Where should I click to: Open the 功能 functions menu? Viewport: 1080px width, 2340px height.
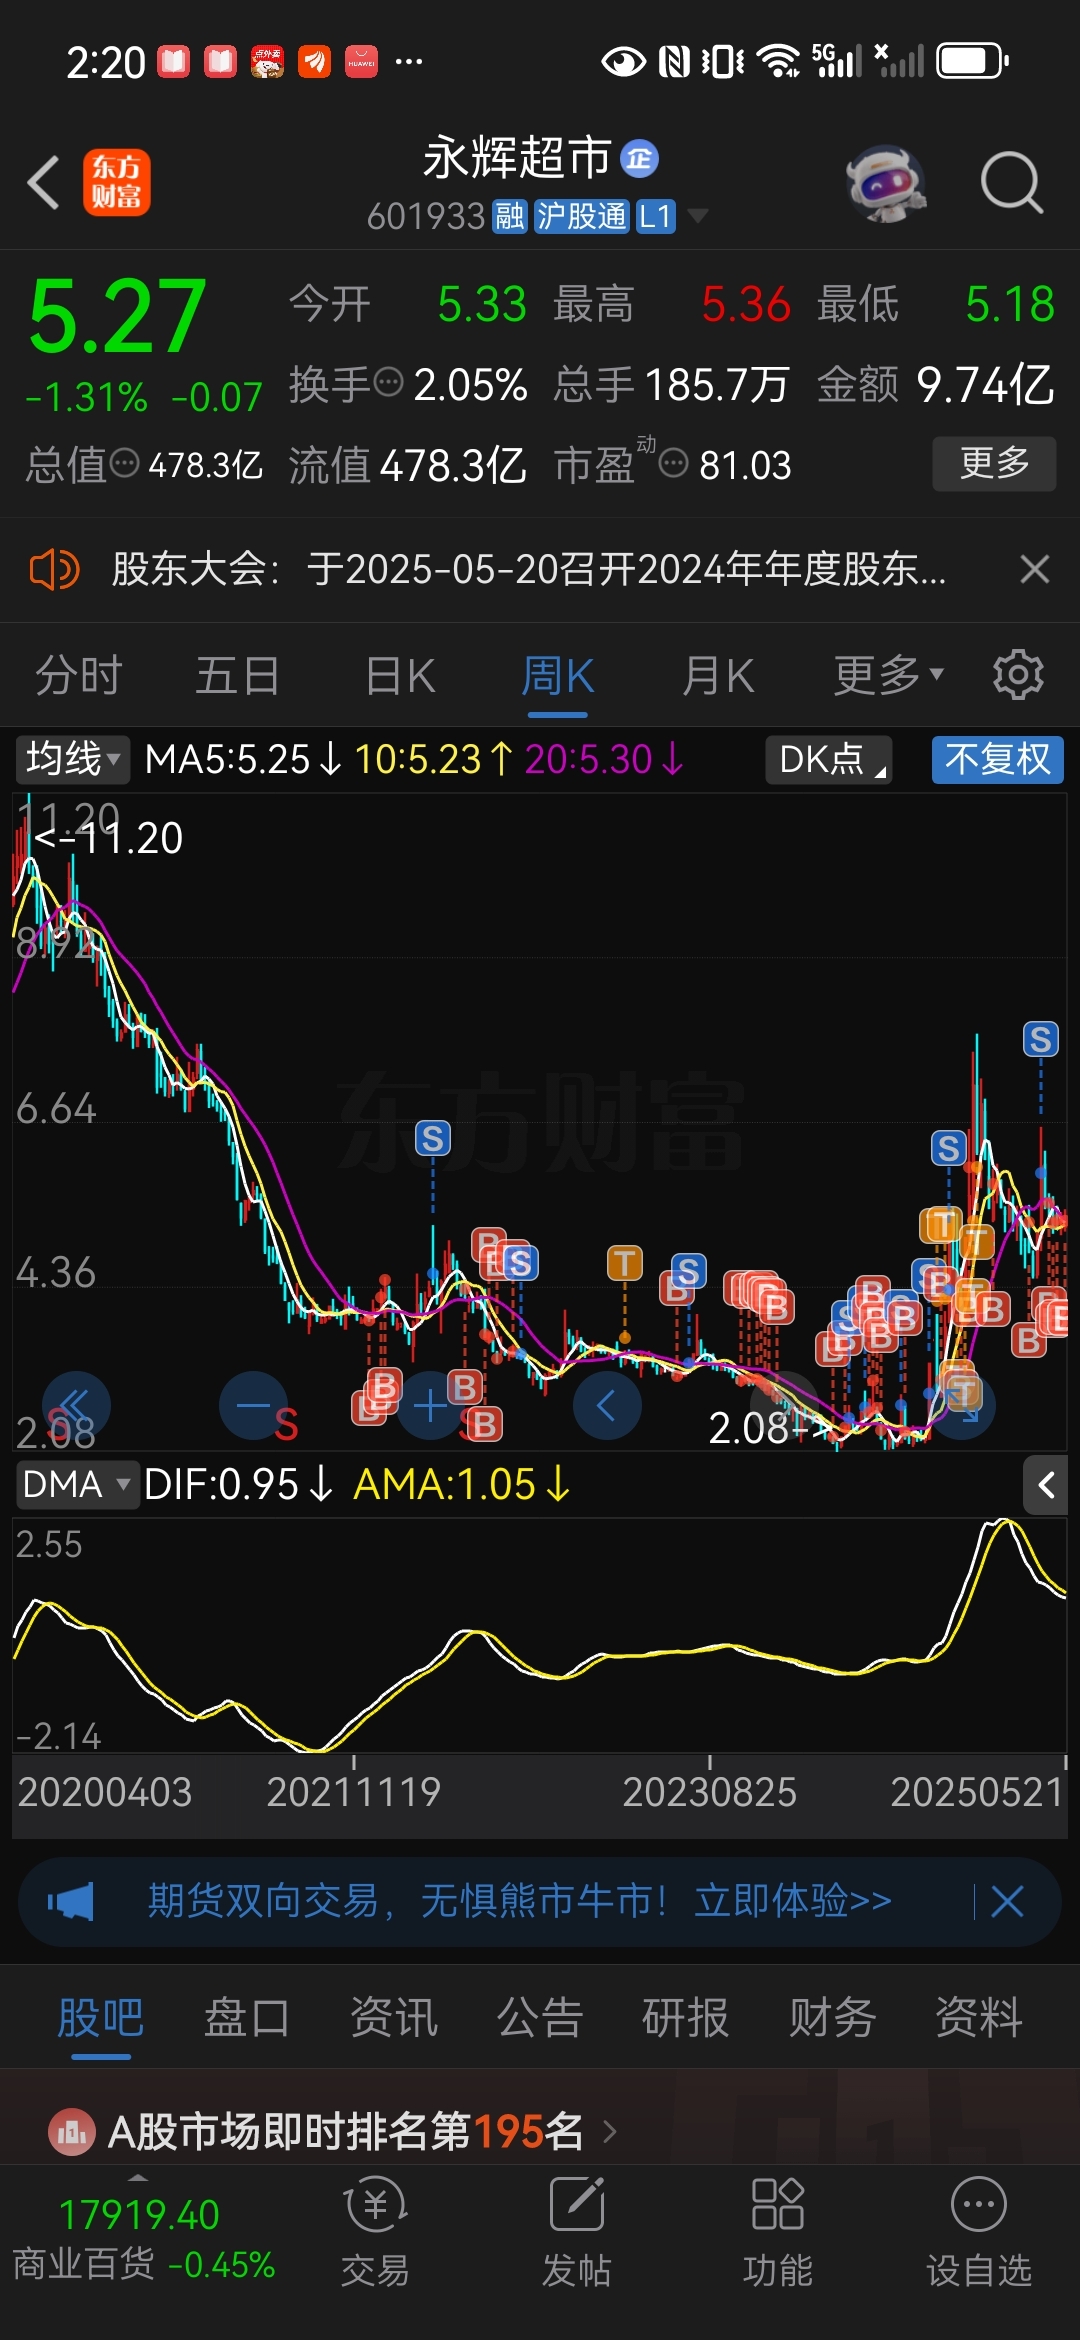point(777,2234)
